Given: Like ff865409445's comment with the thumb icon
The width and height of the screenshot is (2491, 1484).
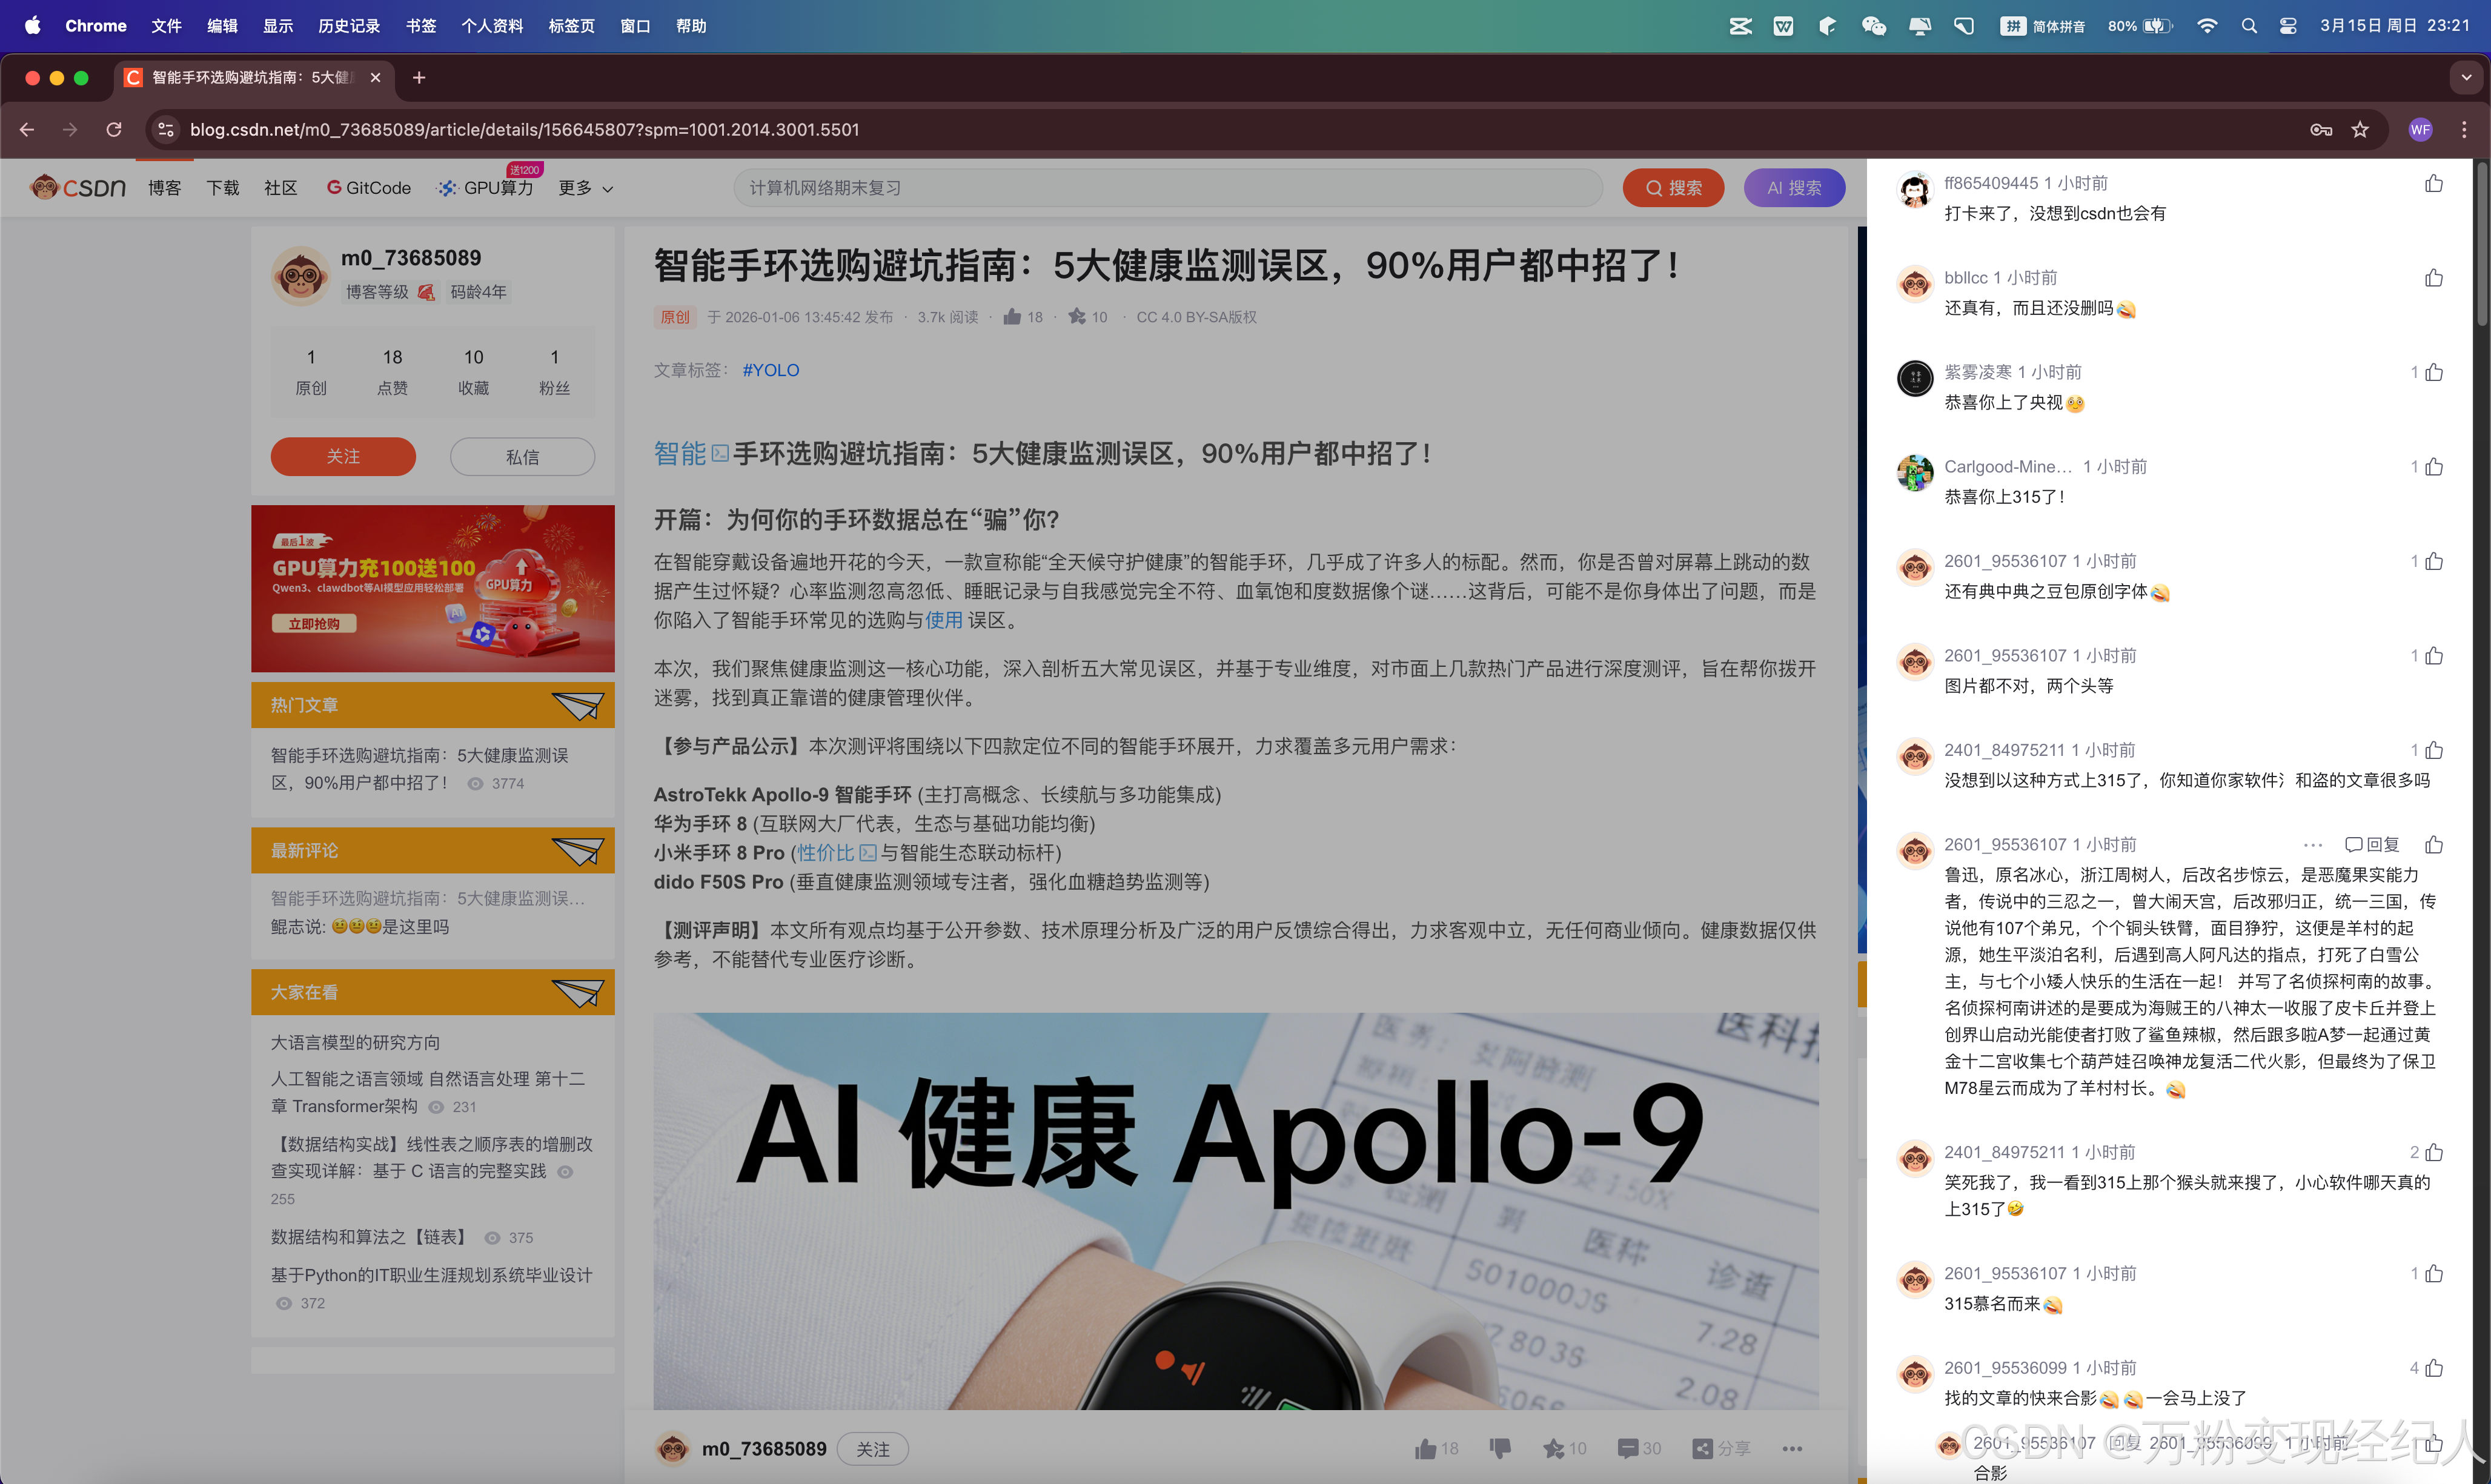Looking at the screenshot, I should [2433, 183].
